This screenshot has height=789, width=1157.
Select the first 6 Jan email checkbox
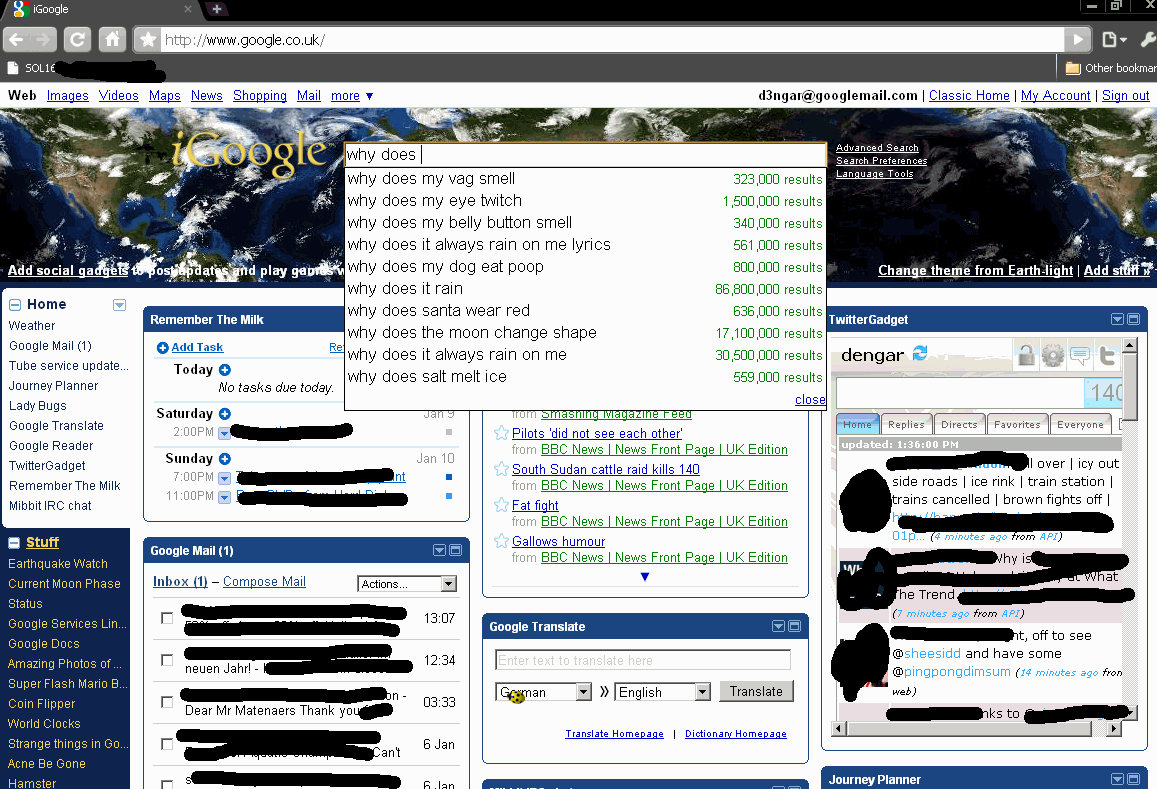[x=167, y=744]
